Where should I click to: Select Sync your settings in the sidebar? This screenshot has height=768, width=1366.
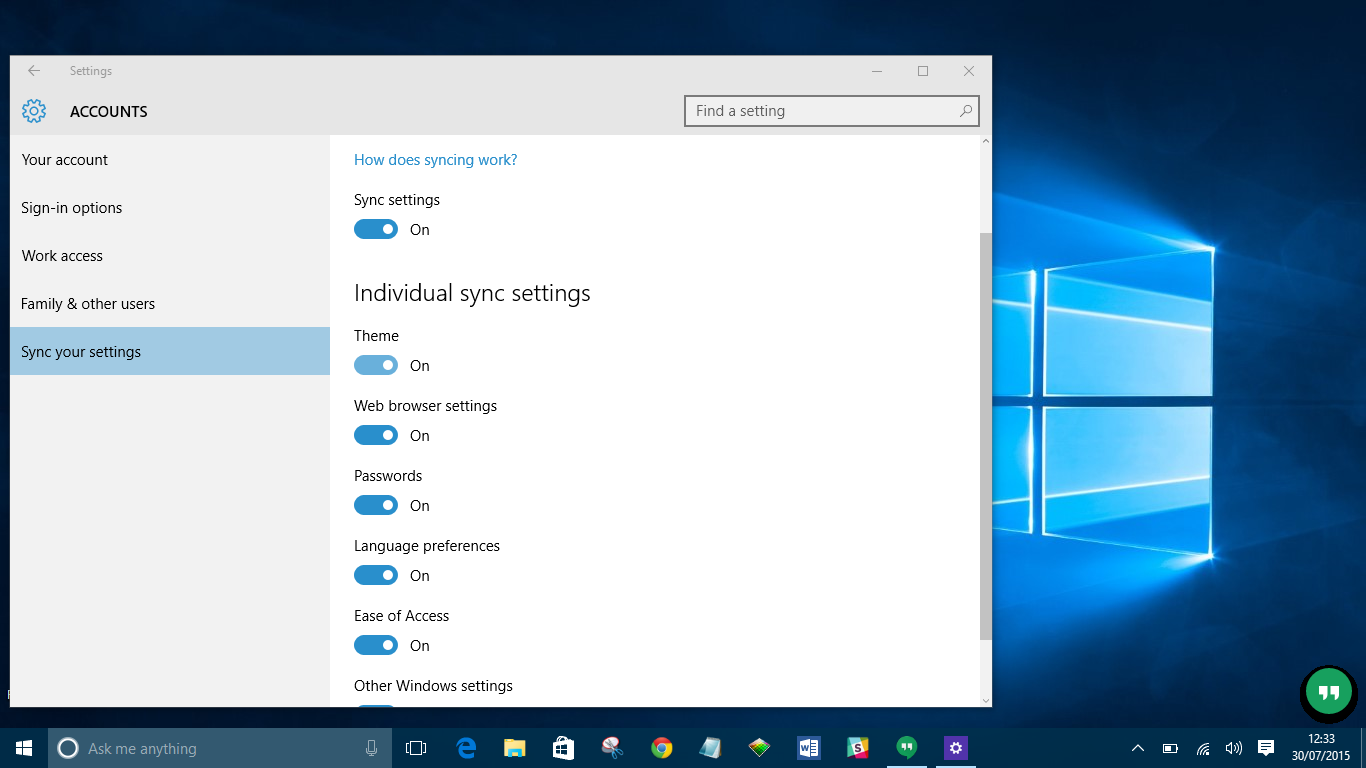[x=170, y=351]
